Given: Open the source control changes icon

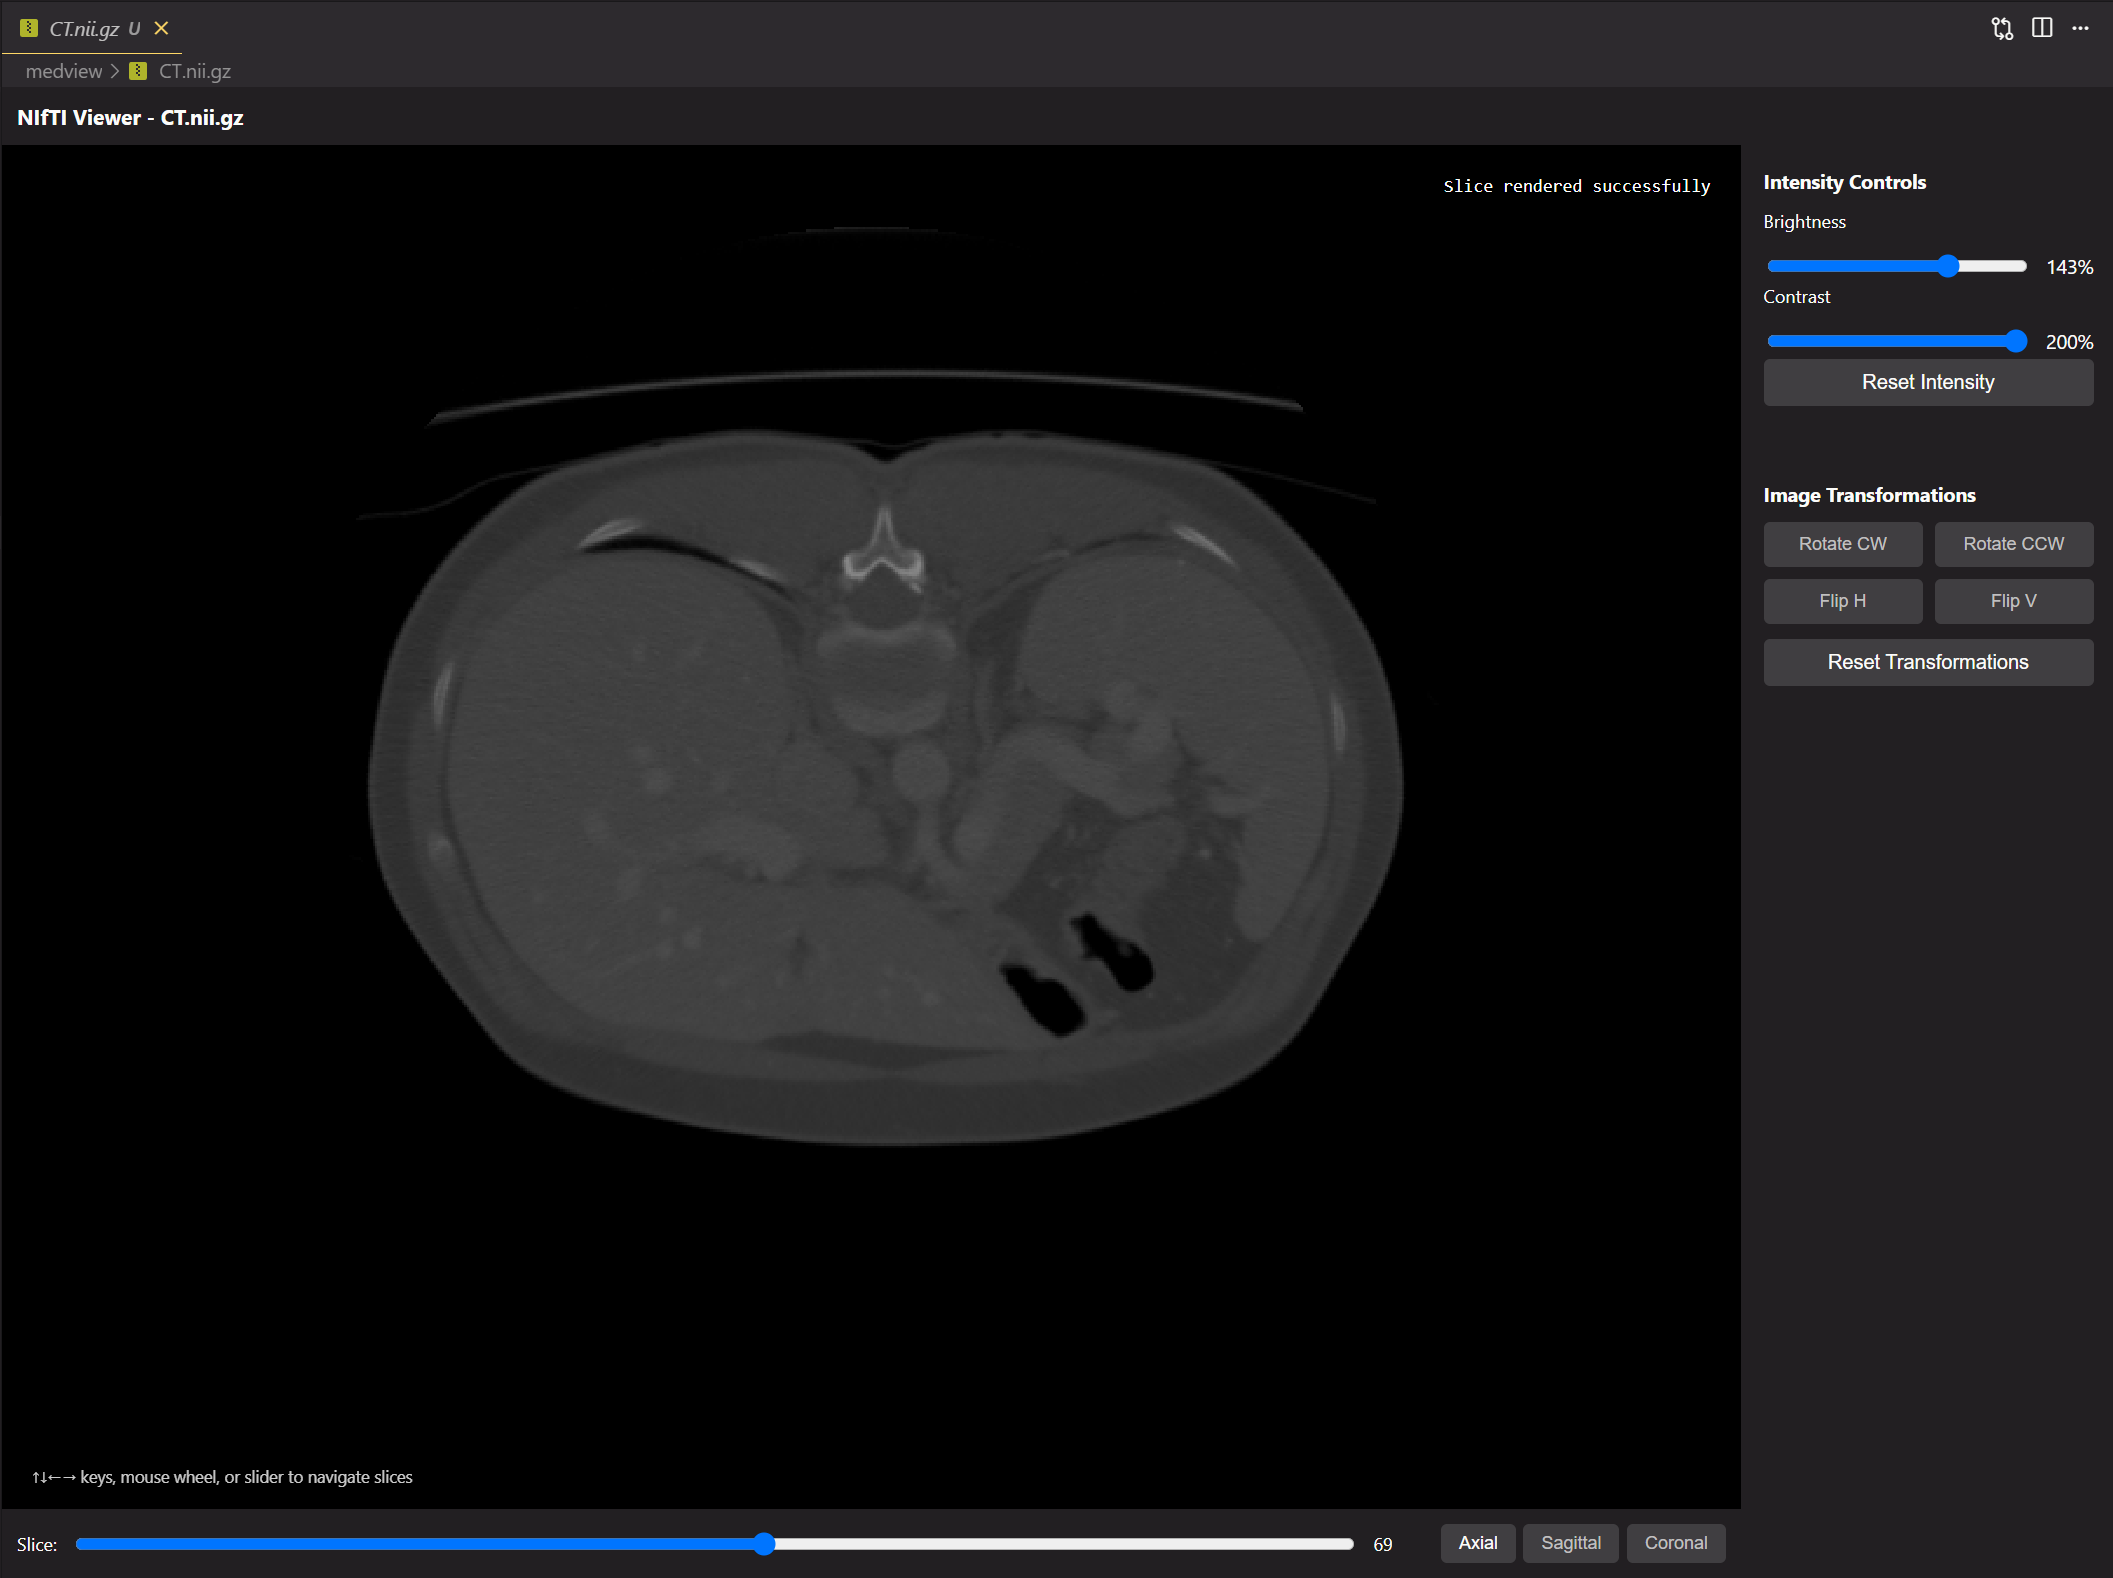Looking at the screenshot, I should (x=2002, y=28).
